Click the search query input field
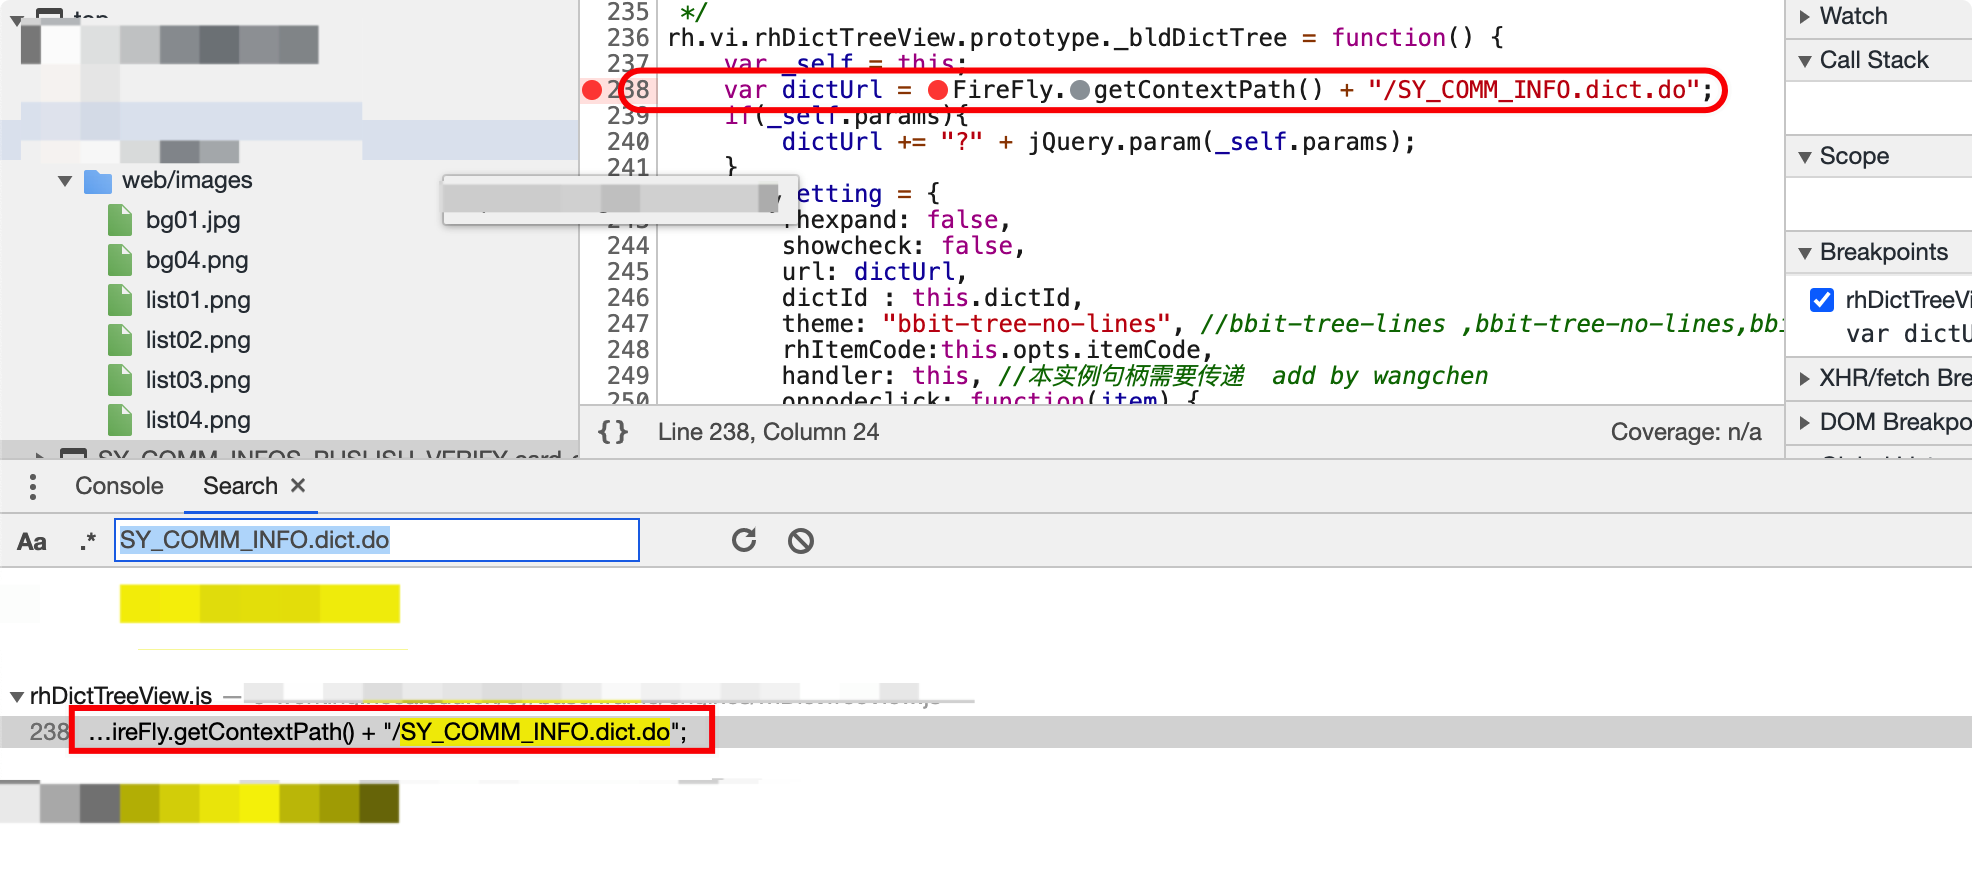Image resolution: width=1972 pixels, height=888 pixels. pos(377,540)
